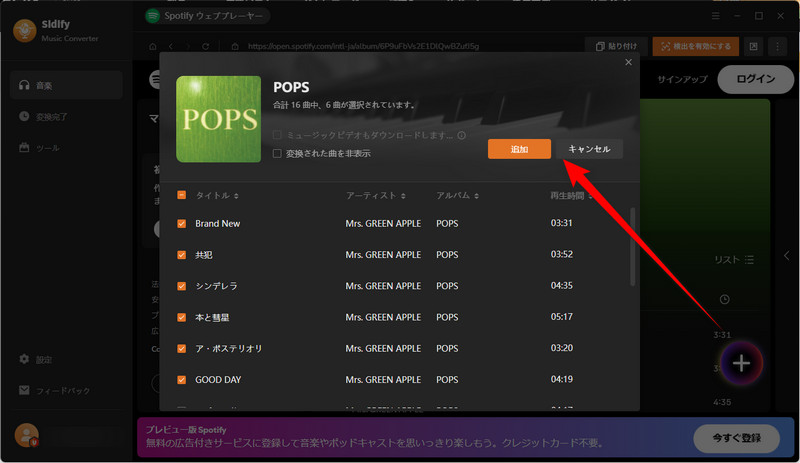This screenshot has height=463, width=800.
Task: Select the Spotify ウェブプレーヤー tab
Action: (x=206, y=16)
